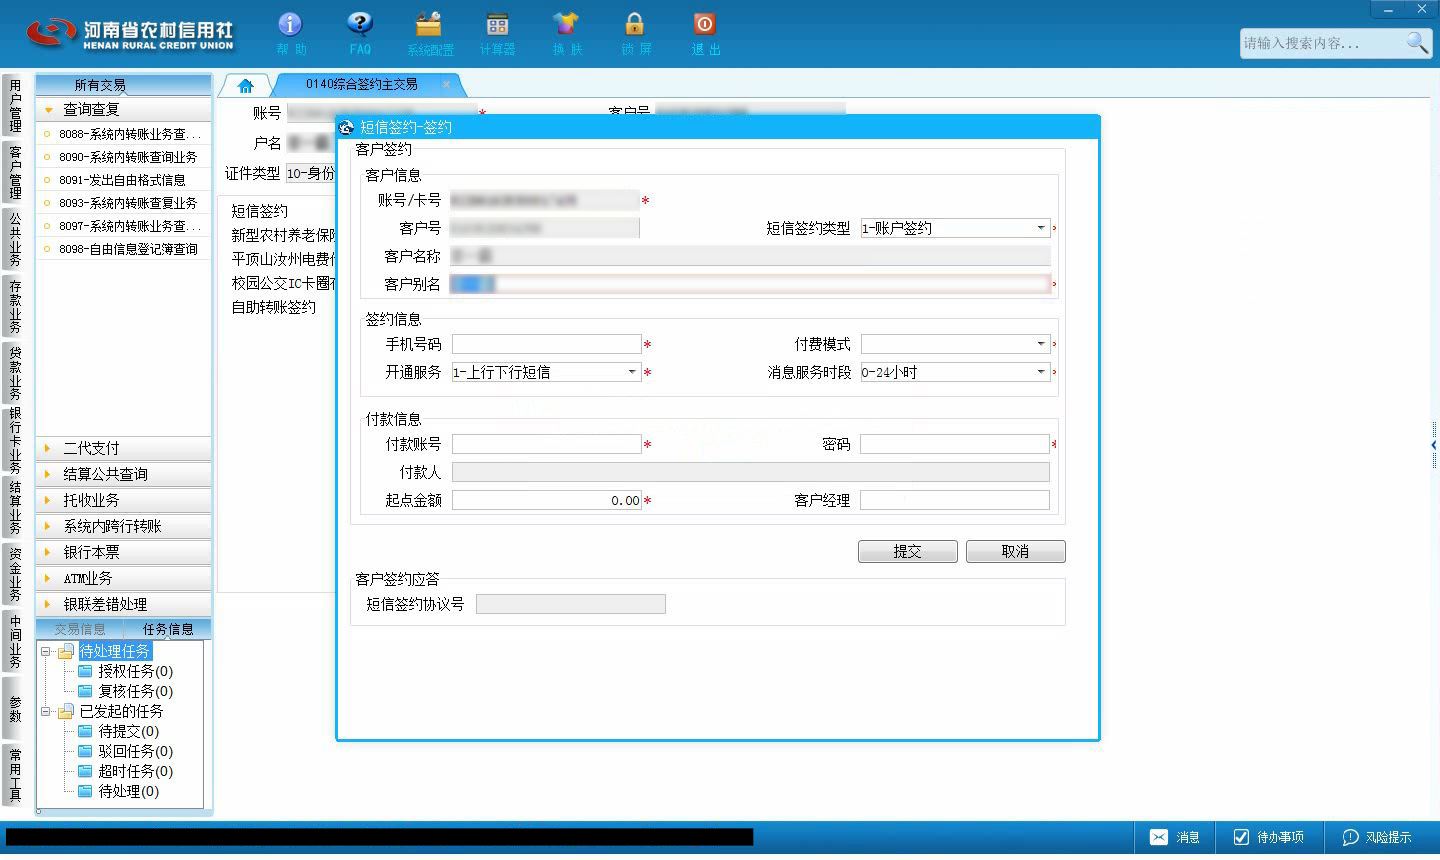1440x860 pixels.
Task: Open 公共业务 vertical tab
Action: pos(15,239)
